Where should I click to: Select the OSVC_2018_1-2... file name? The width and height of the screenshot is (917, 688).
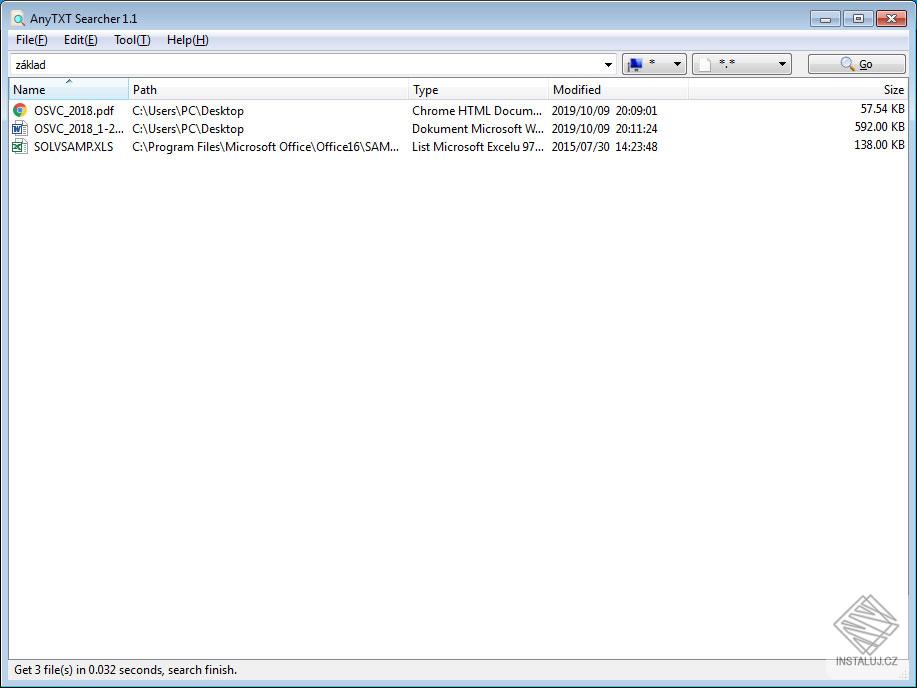click(78, 129)
